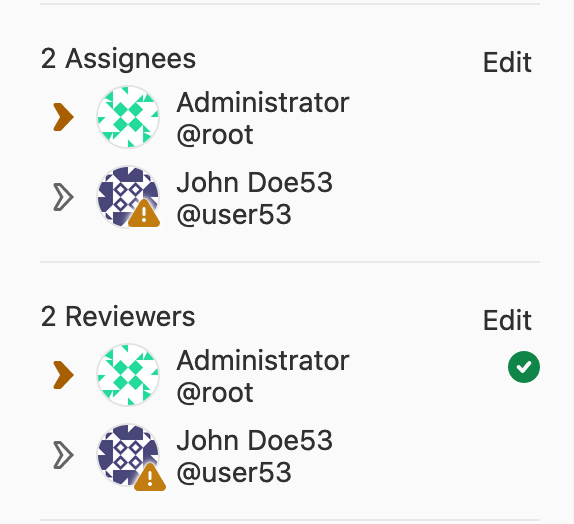Open Administrator's green avatar in the Reviewers list

pos(128,375)
